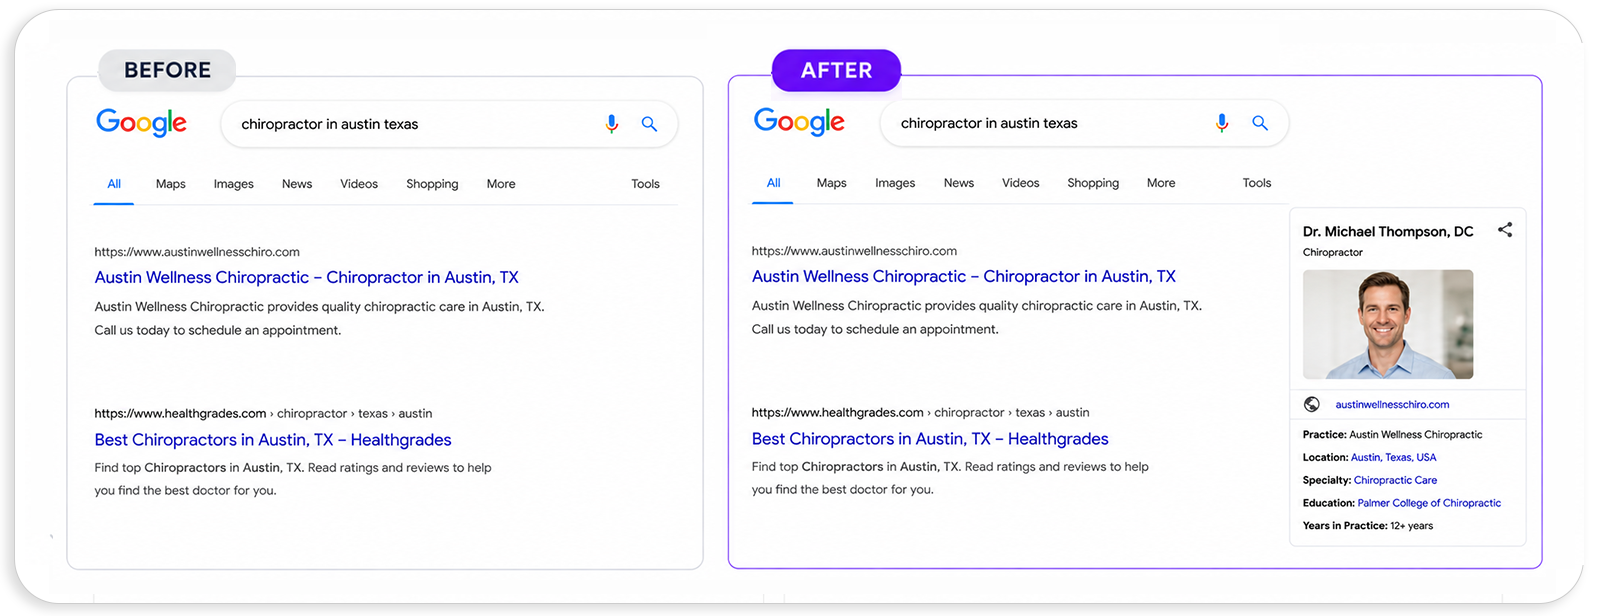The image size is (1600, 616).
Task: Click the Dr. Michael Thompson, DC heading
Action: pos(1388,231)
